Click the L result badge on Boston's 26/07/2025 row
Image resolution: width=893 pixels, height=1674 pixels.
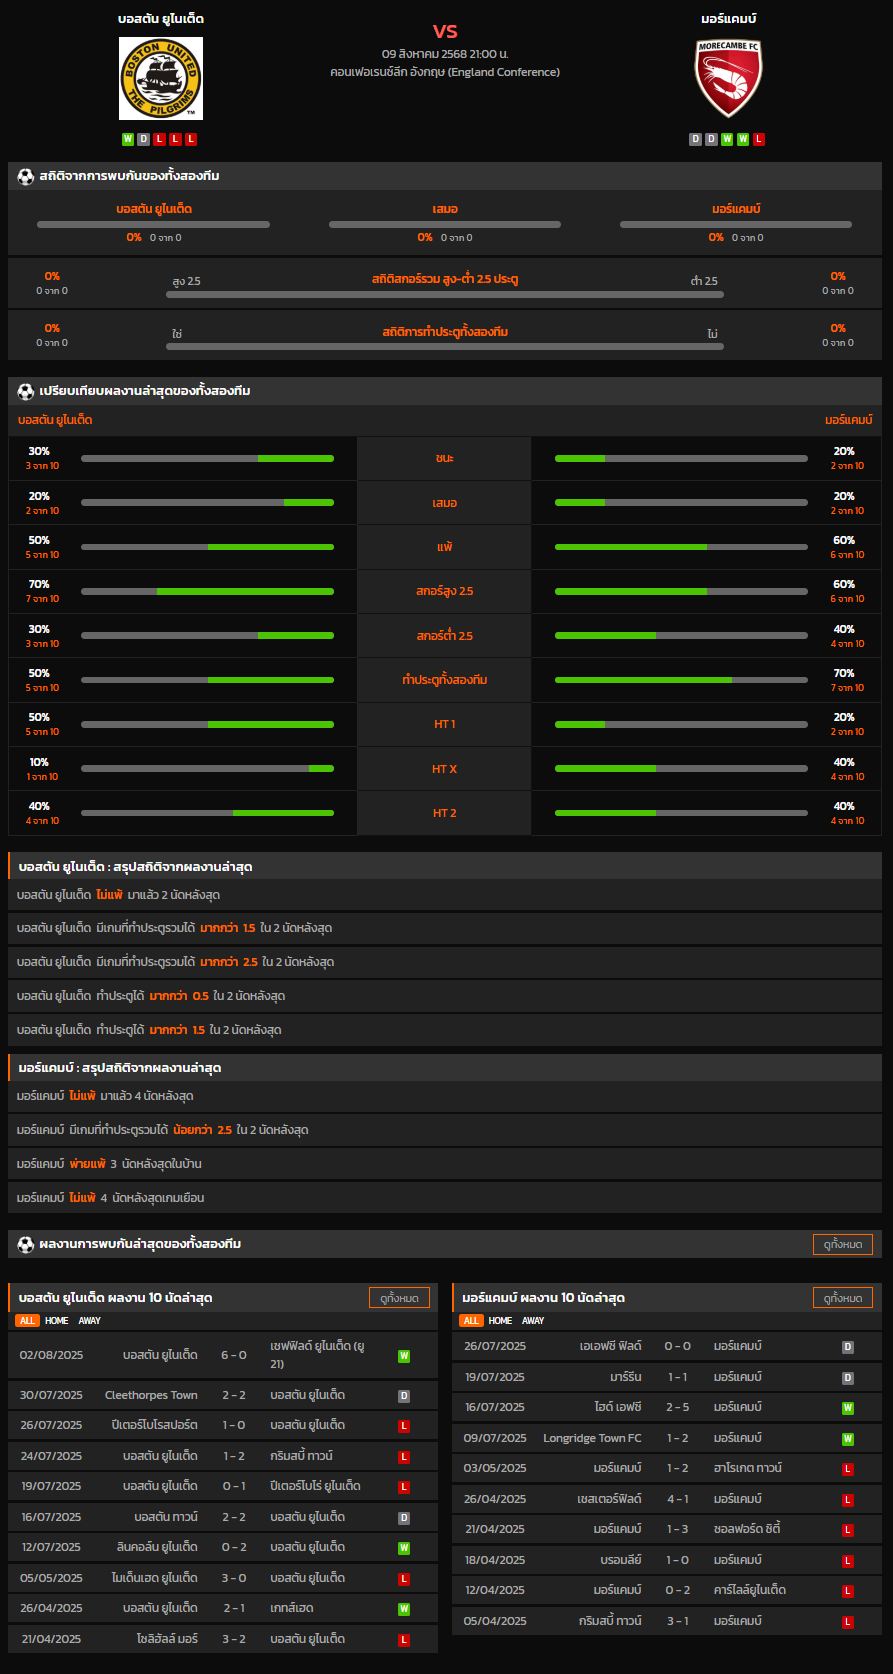(x=404, y=1426)
